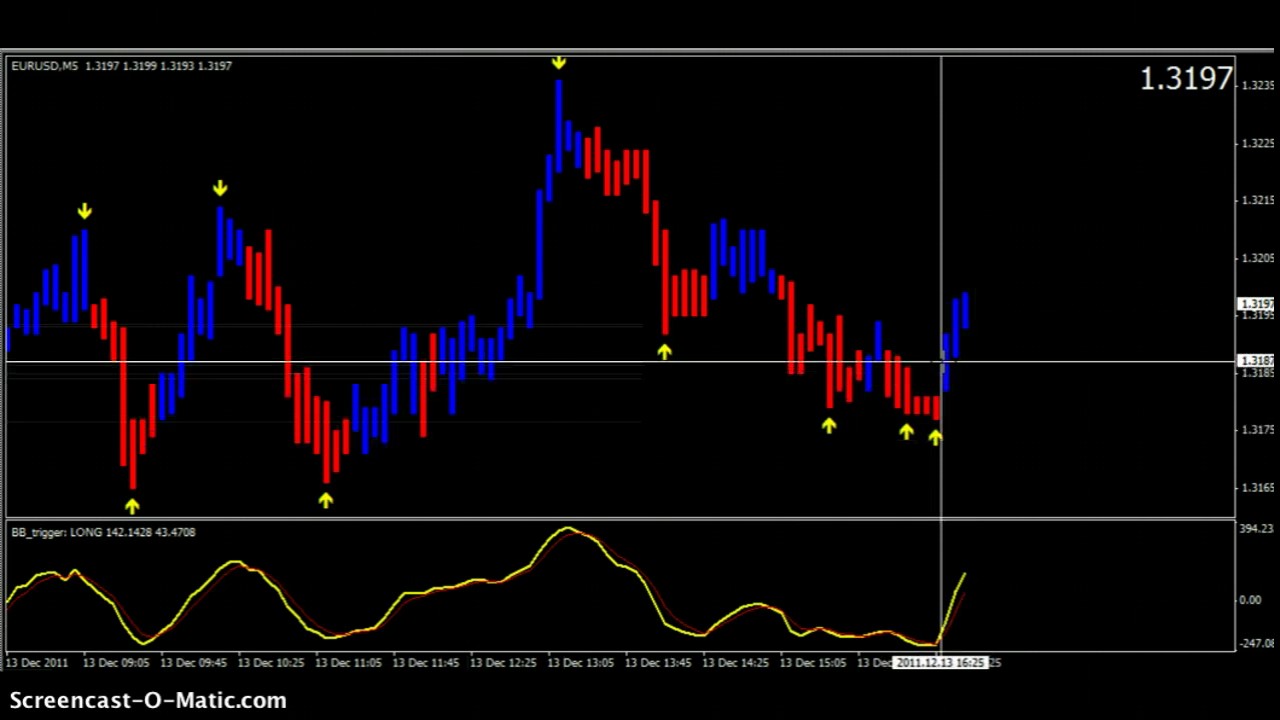
Task: Click the 13 Dec 13:45 time axis label
Action: tap(658, 662)
